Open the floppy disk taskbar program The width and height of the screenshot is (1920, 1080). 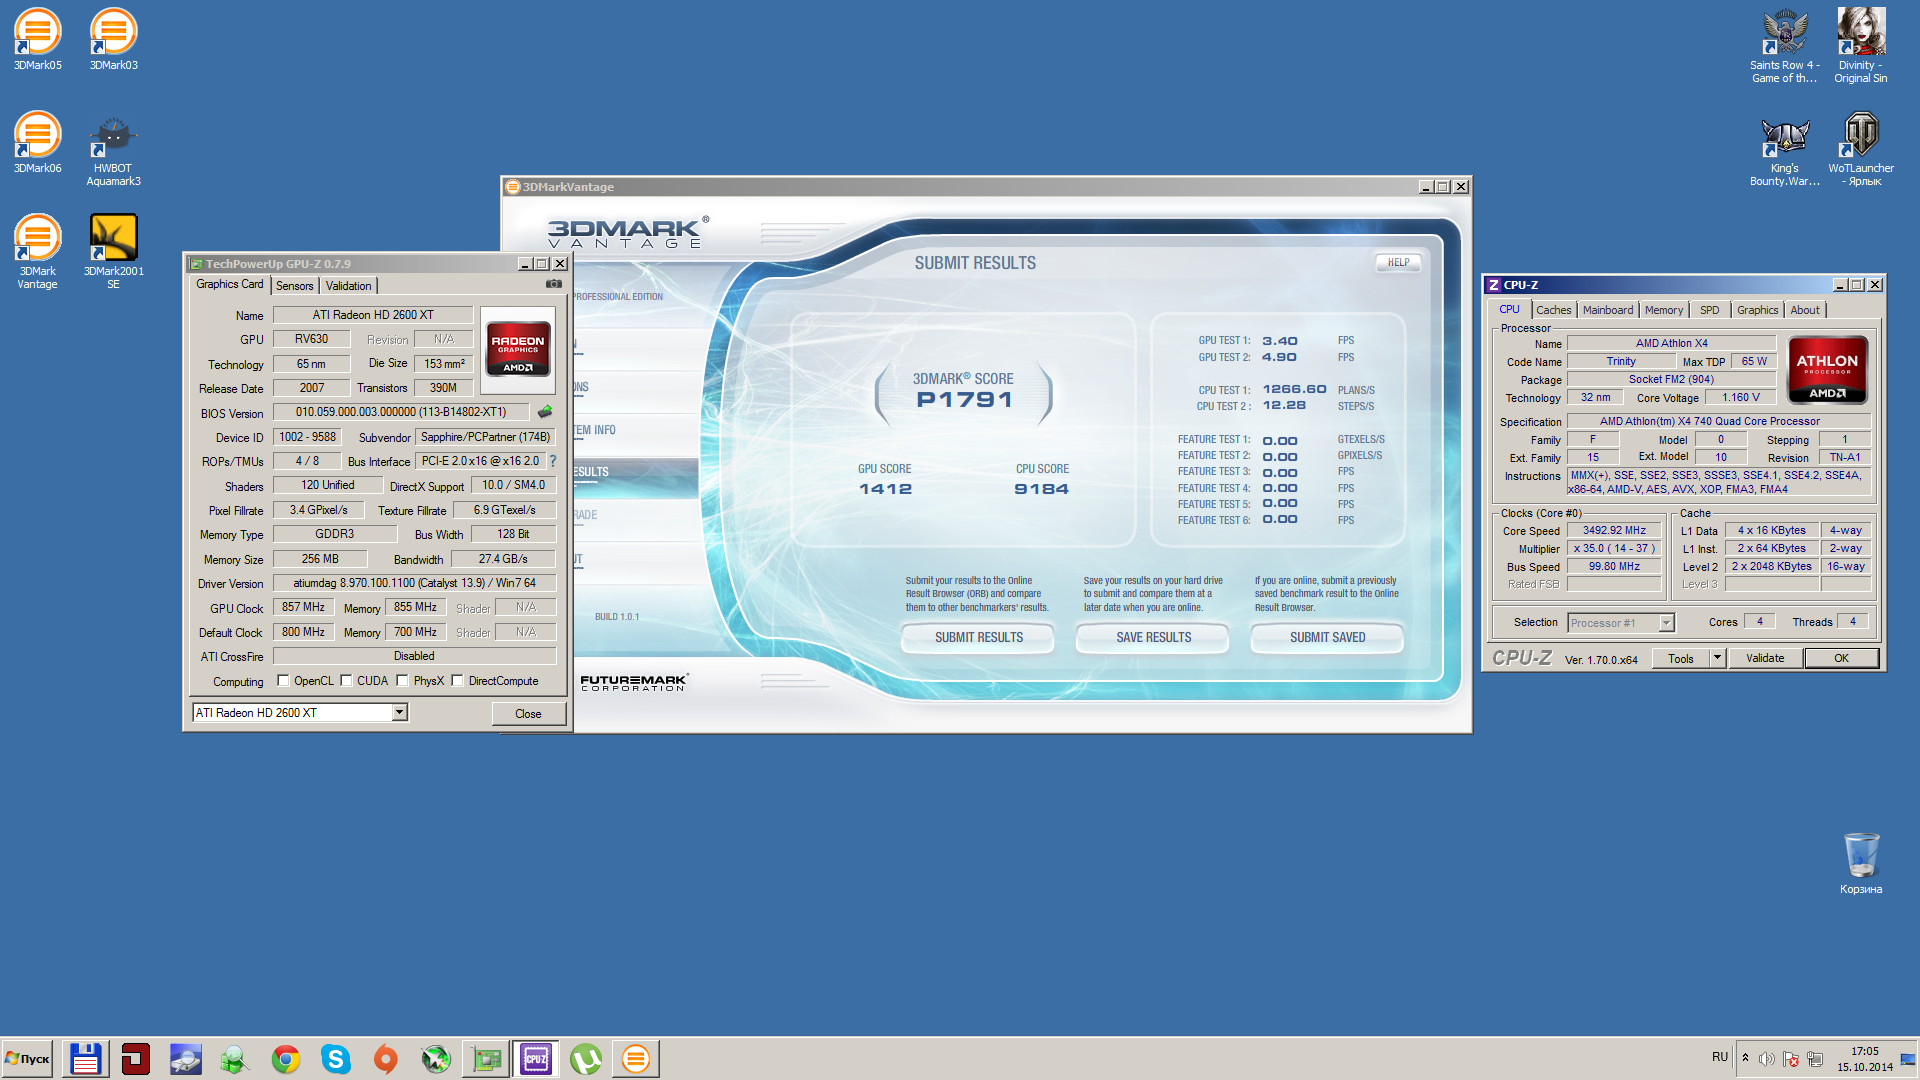85,1058
